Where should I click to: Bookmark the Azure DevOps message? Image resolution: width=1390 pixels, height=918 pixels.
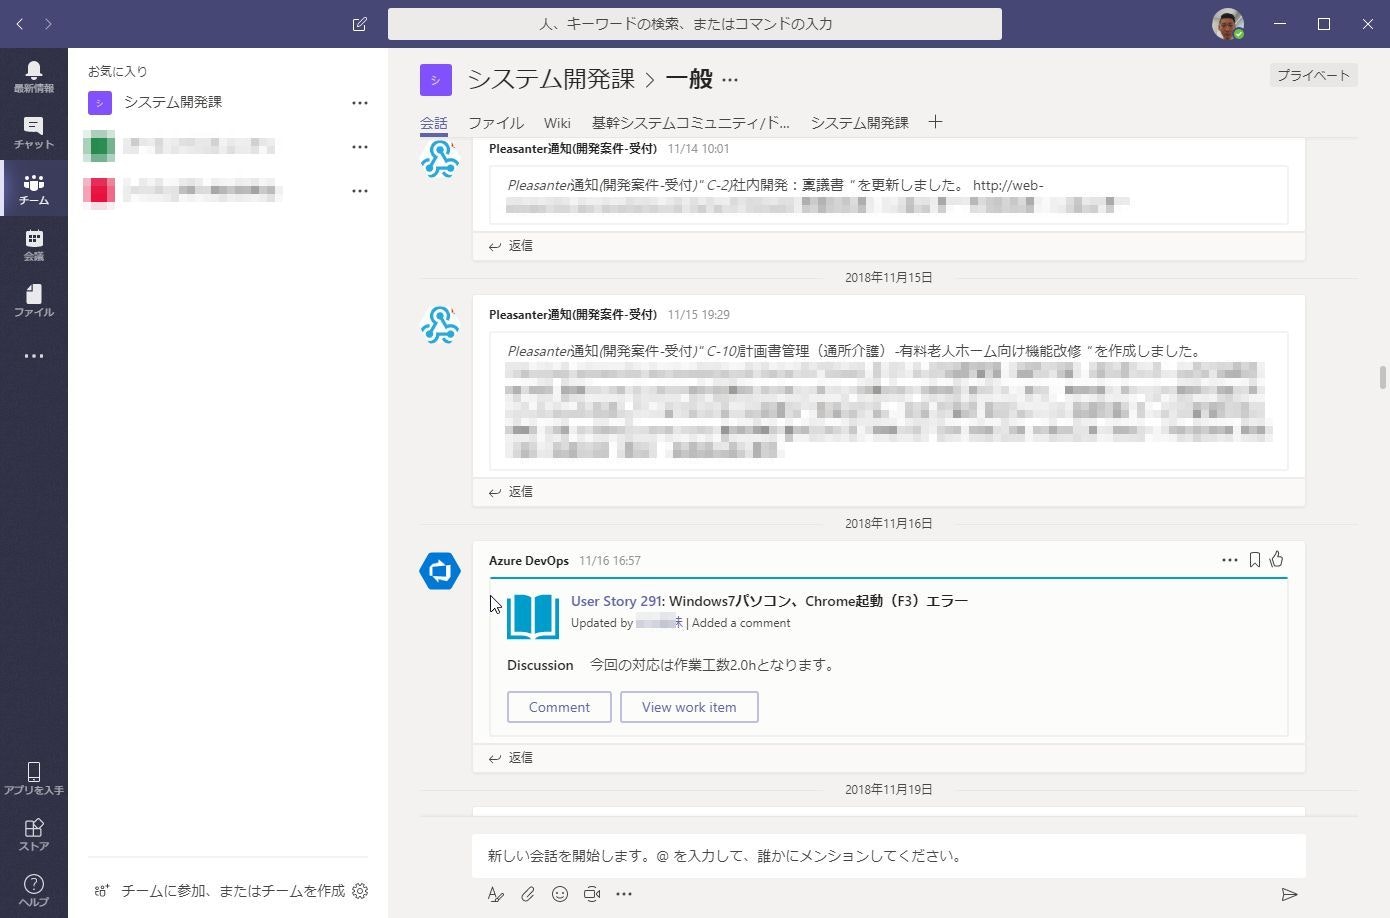(1254, 560)
